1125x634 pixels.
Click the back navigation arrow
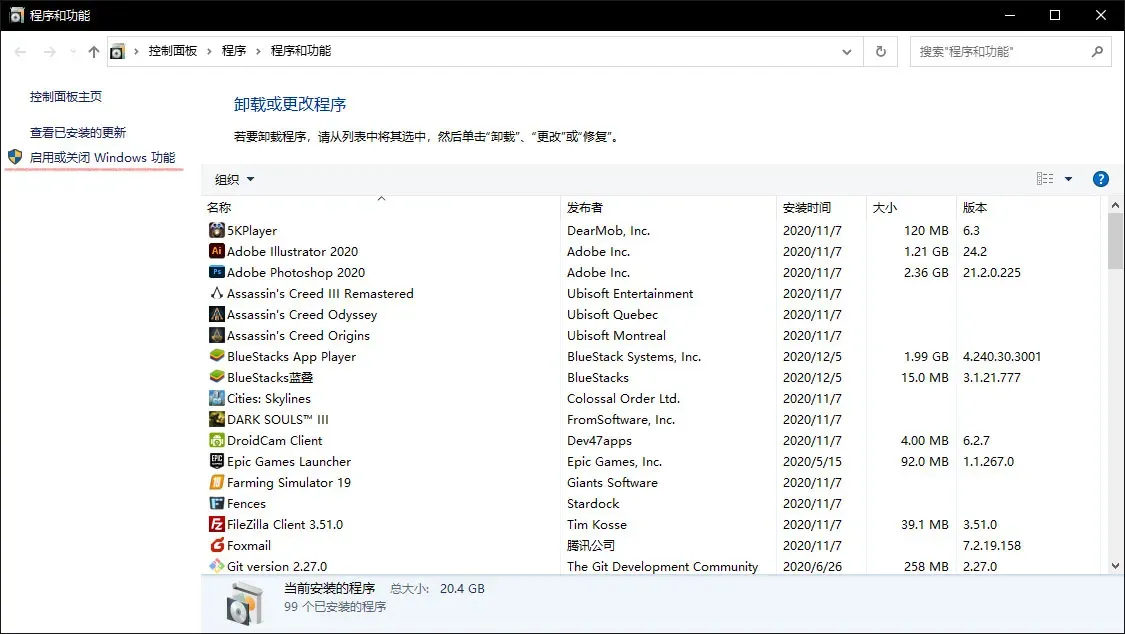tap(20, 52)
